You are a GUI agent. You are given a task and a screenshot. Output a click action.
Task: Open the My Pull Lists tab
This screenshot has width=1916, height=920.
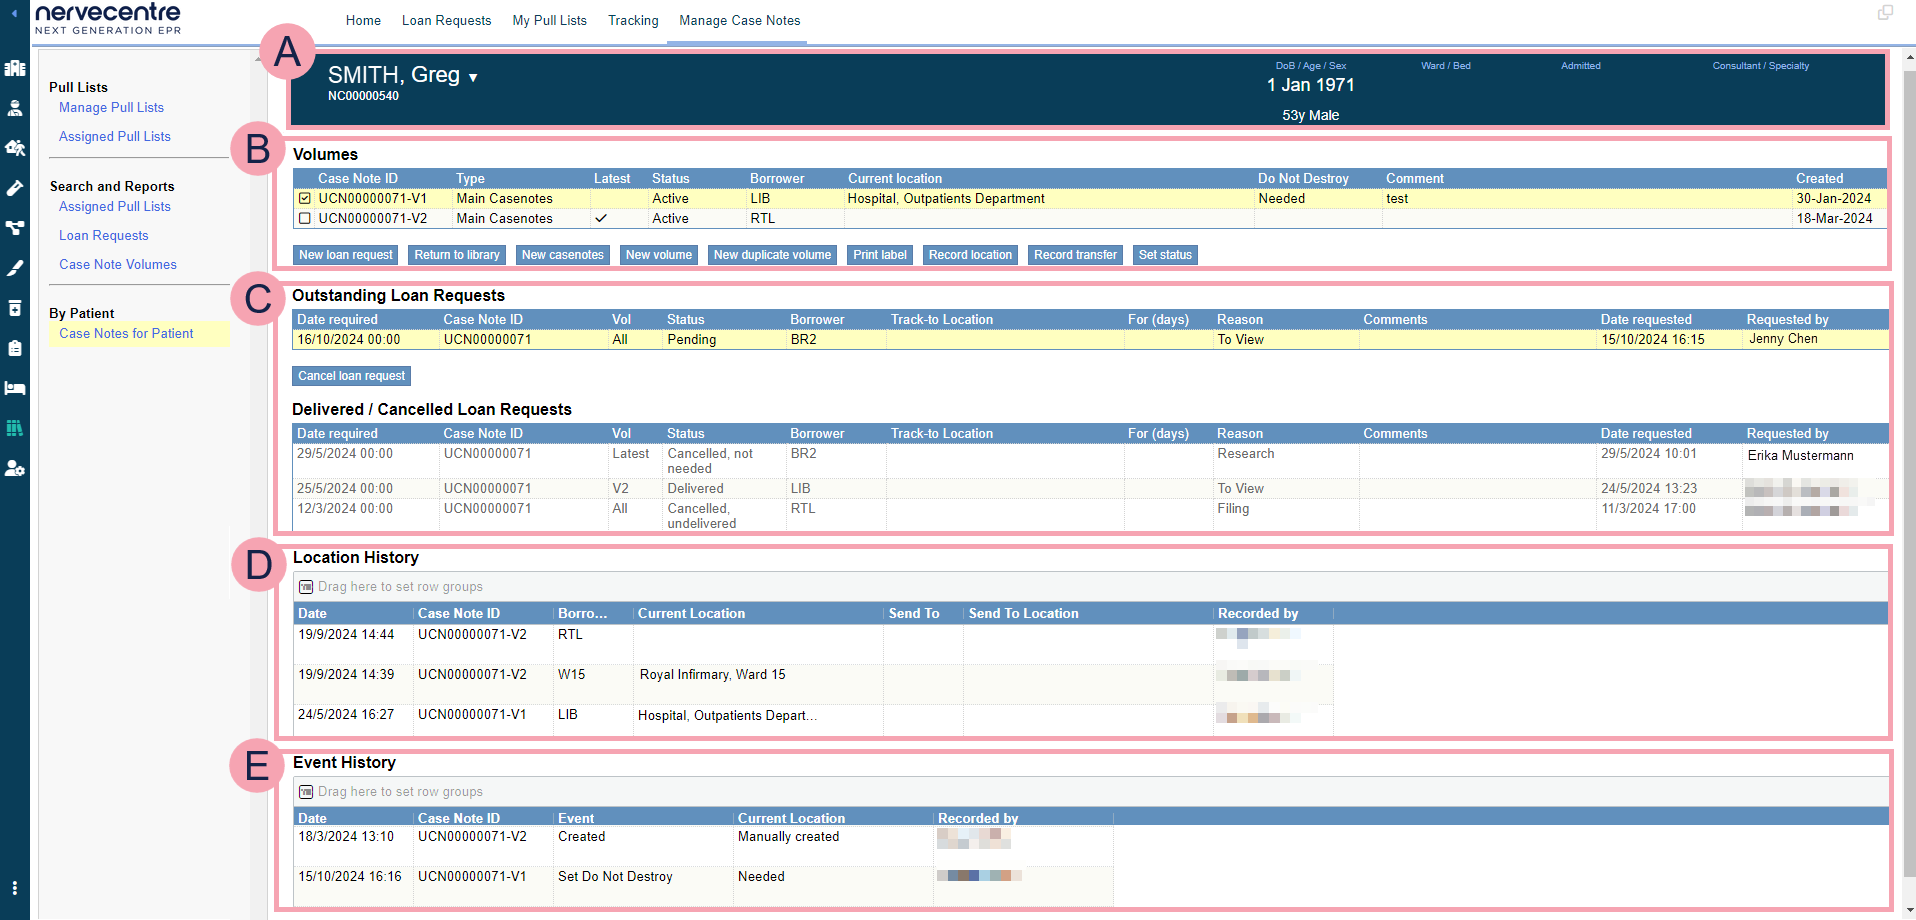coord(549,21)
